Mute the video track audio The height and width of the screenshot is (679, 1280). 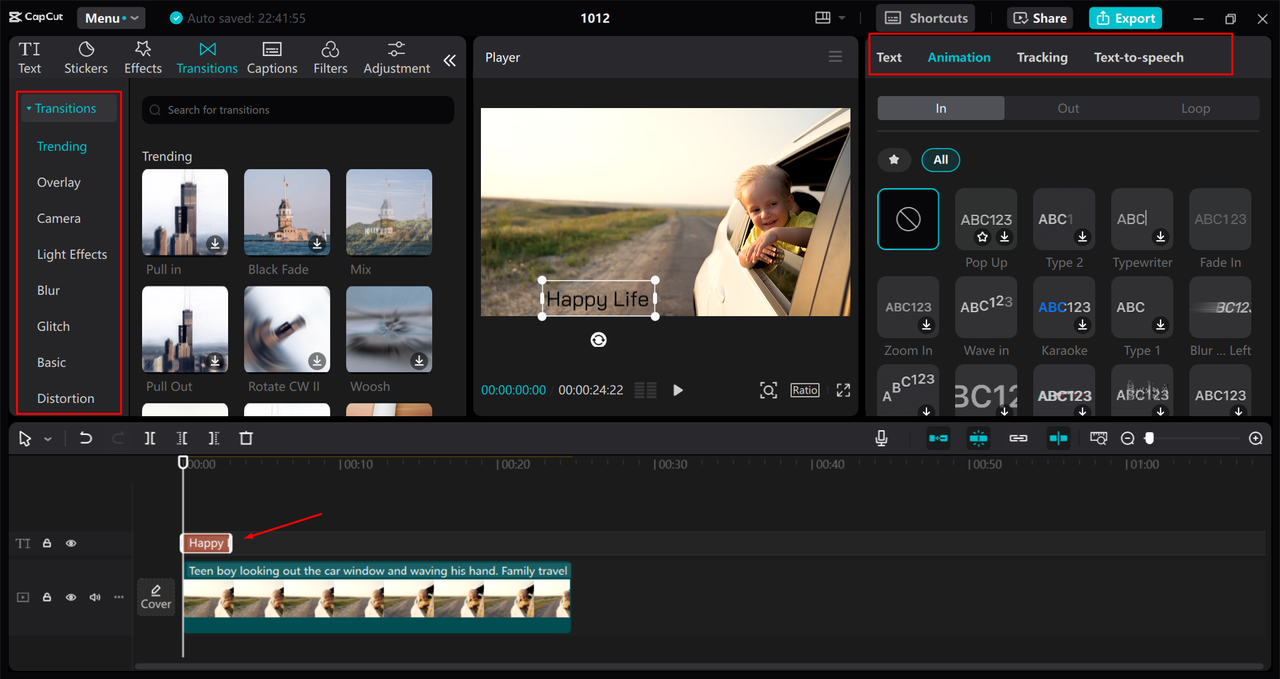point(95,597)
